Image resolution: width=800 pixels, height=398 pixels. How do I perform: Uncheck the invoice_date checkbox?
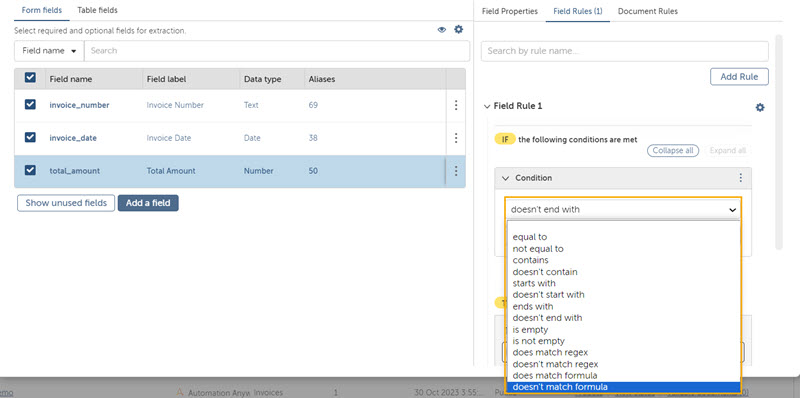[30, 137]
